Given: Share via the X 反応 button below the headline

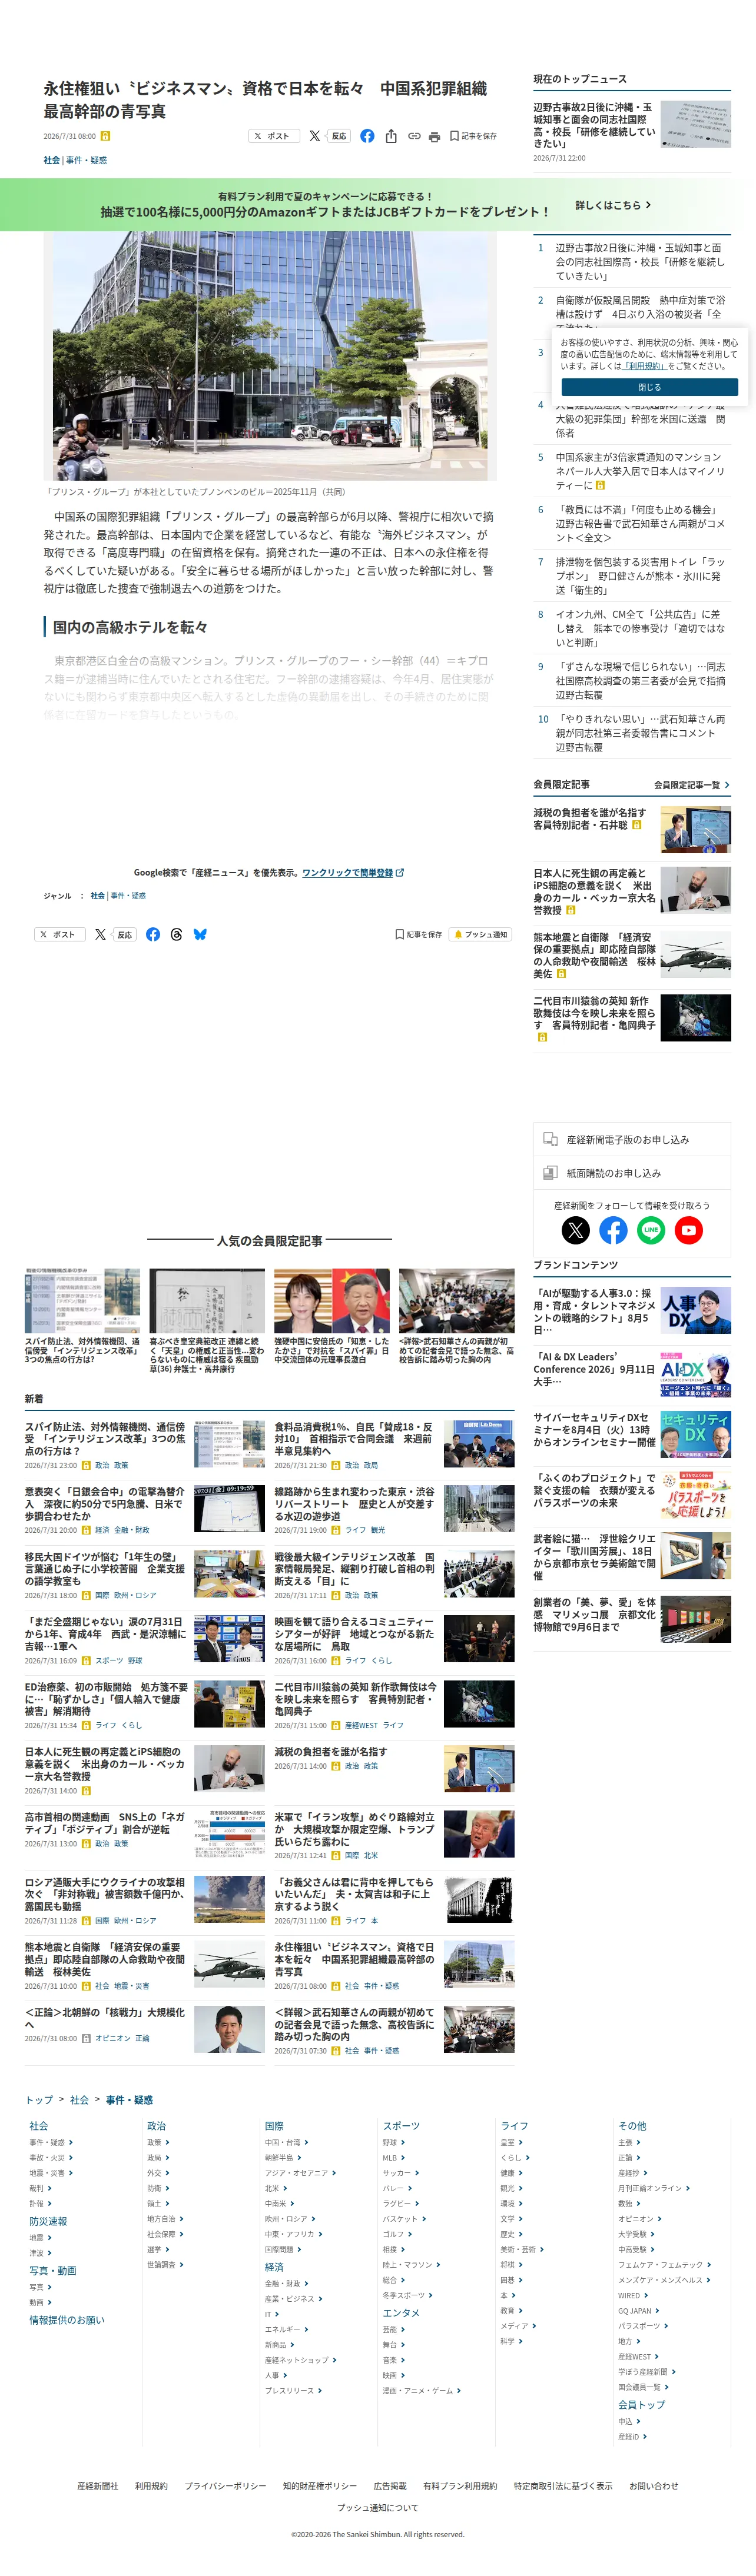Looking at the screenshot, I should pyautogui.click(x=329, y=136).
